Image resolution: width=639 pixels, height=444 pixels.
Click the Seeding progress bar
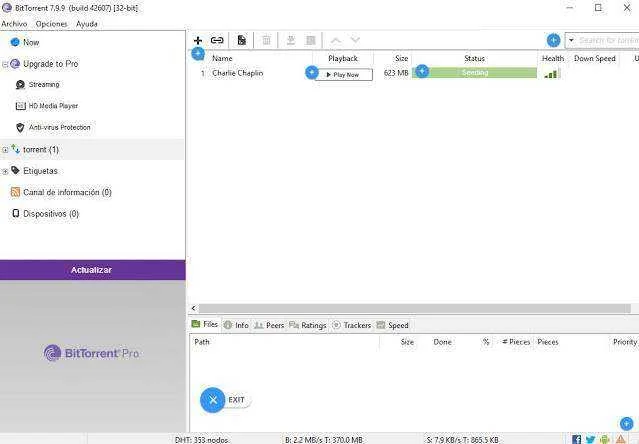pyautogui.click(x=475, y=73)
